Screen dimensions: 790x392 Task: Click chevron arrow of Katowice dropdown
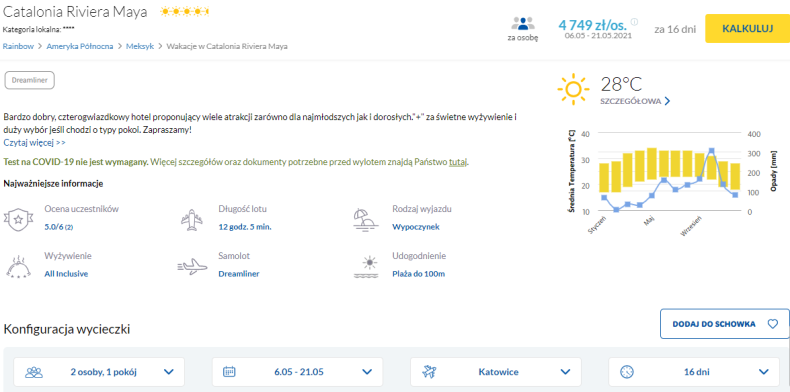tap(565, 372)
